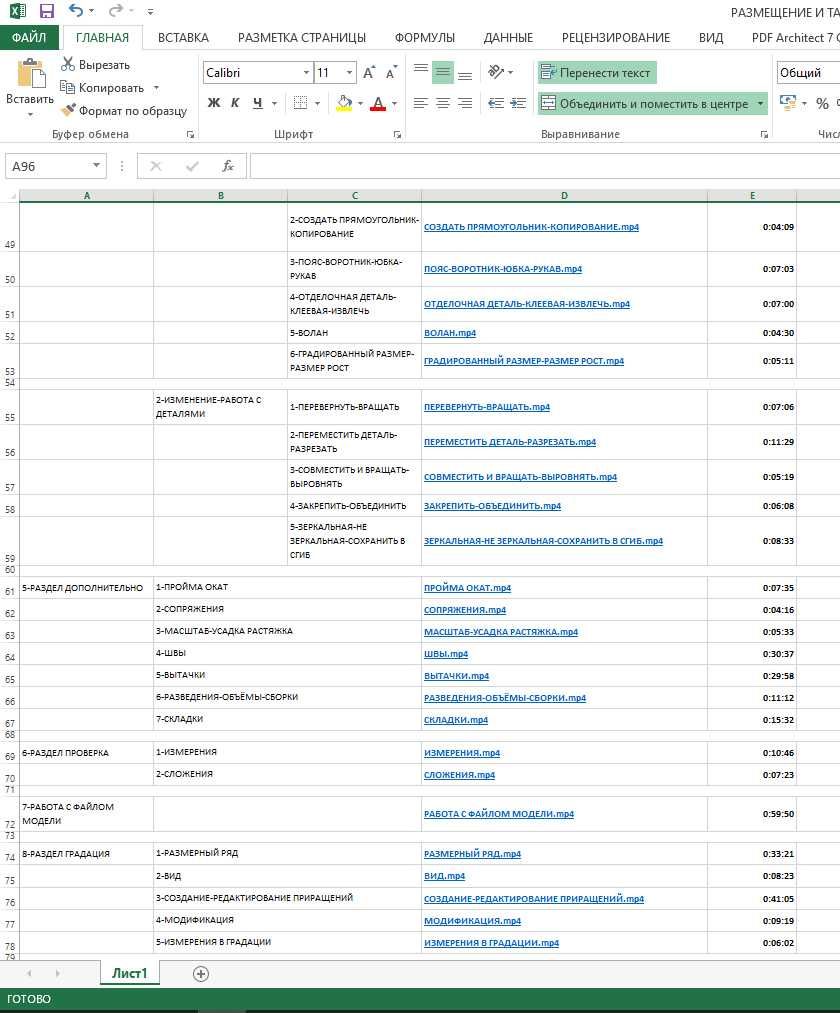This screenshot has height=1013, width=840.
Task: Toggle Перенести текст wrap text
Action: (597, 72)
